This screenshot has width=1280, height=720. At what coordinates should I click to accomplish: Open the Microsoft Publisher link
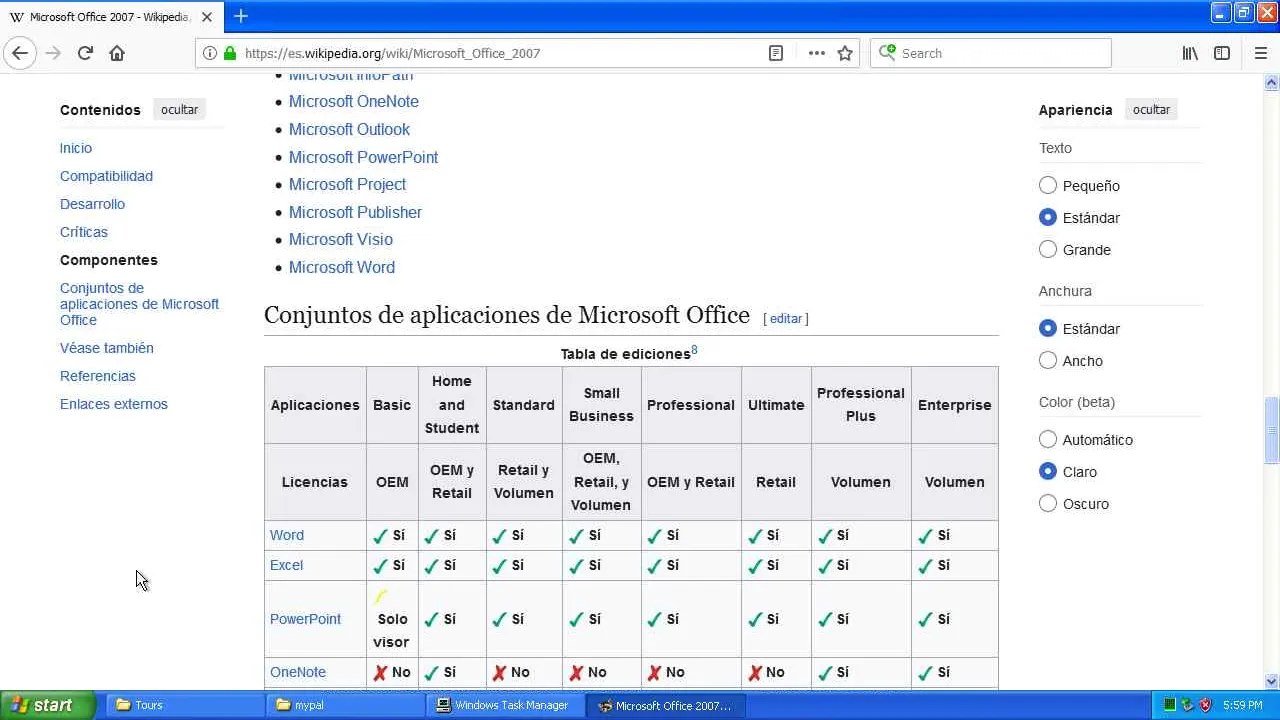tap(355, 212)
